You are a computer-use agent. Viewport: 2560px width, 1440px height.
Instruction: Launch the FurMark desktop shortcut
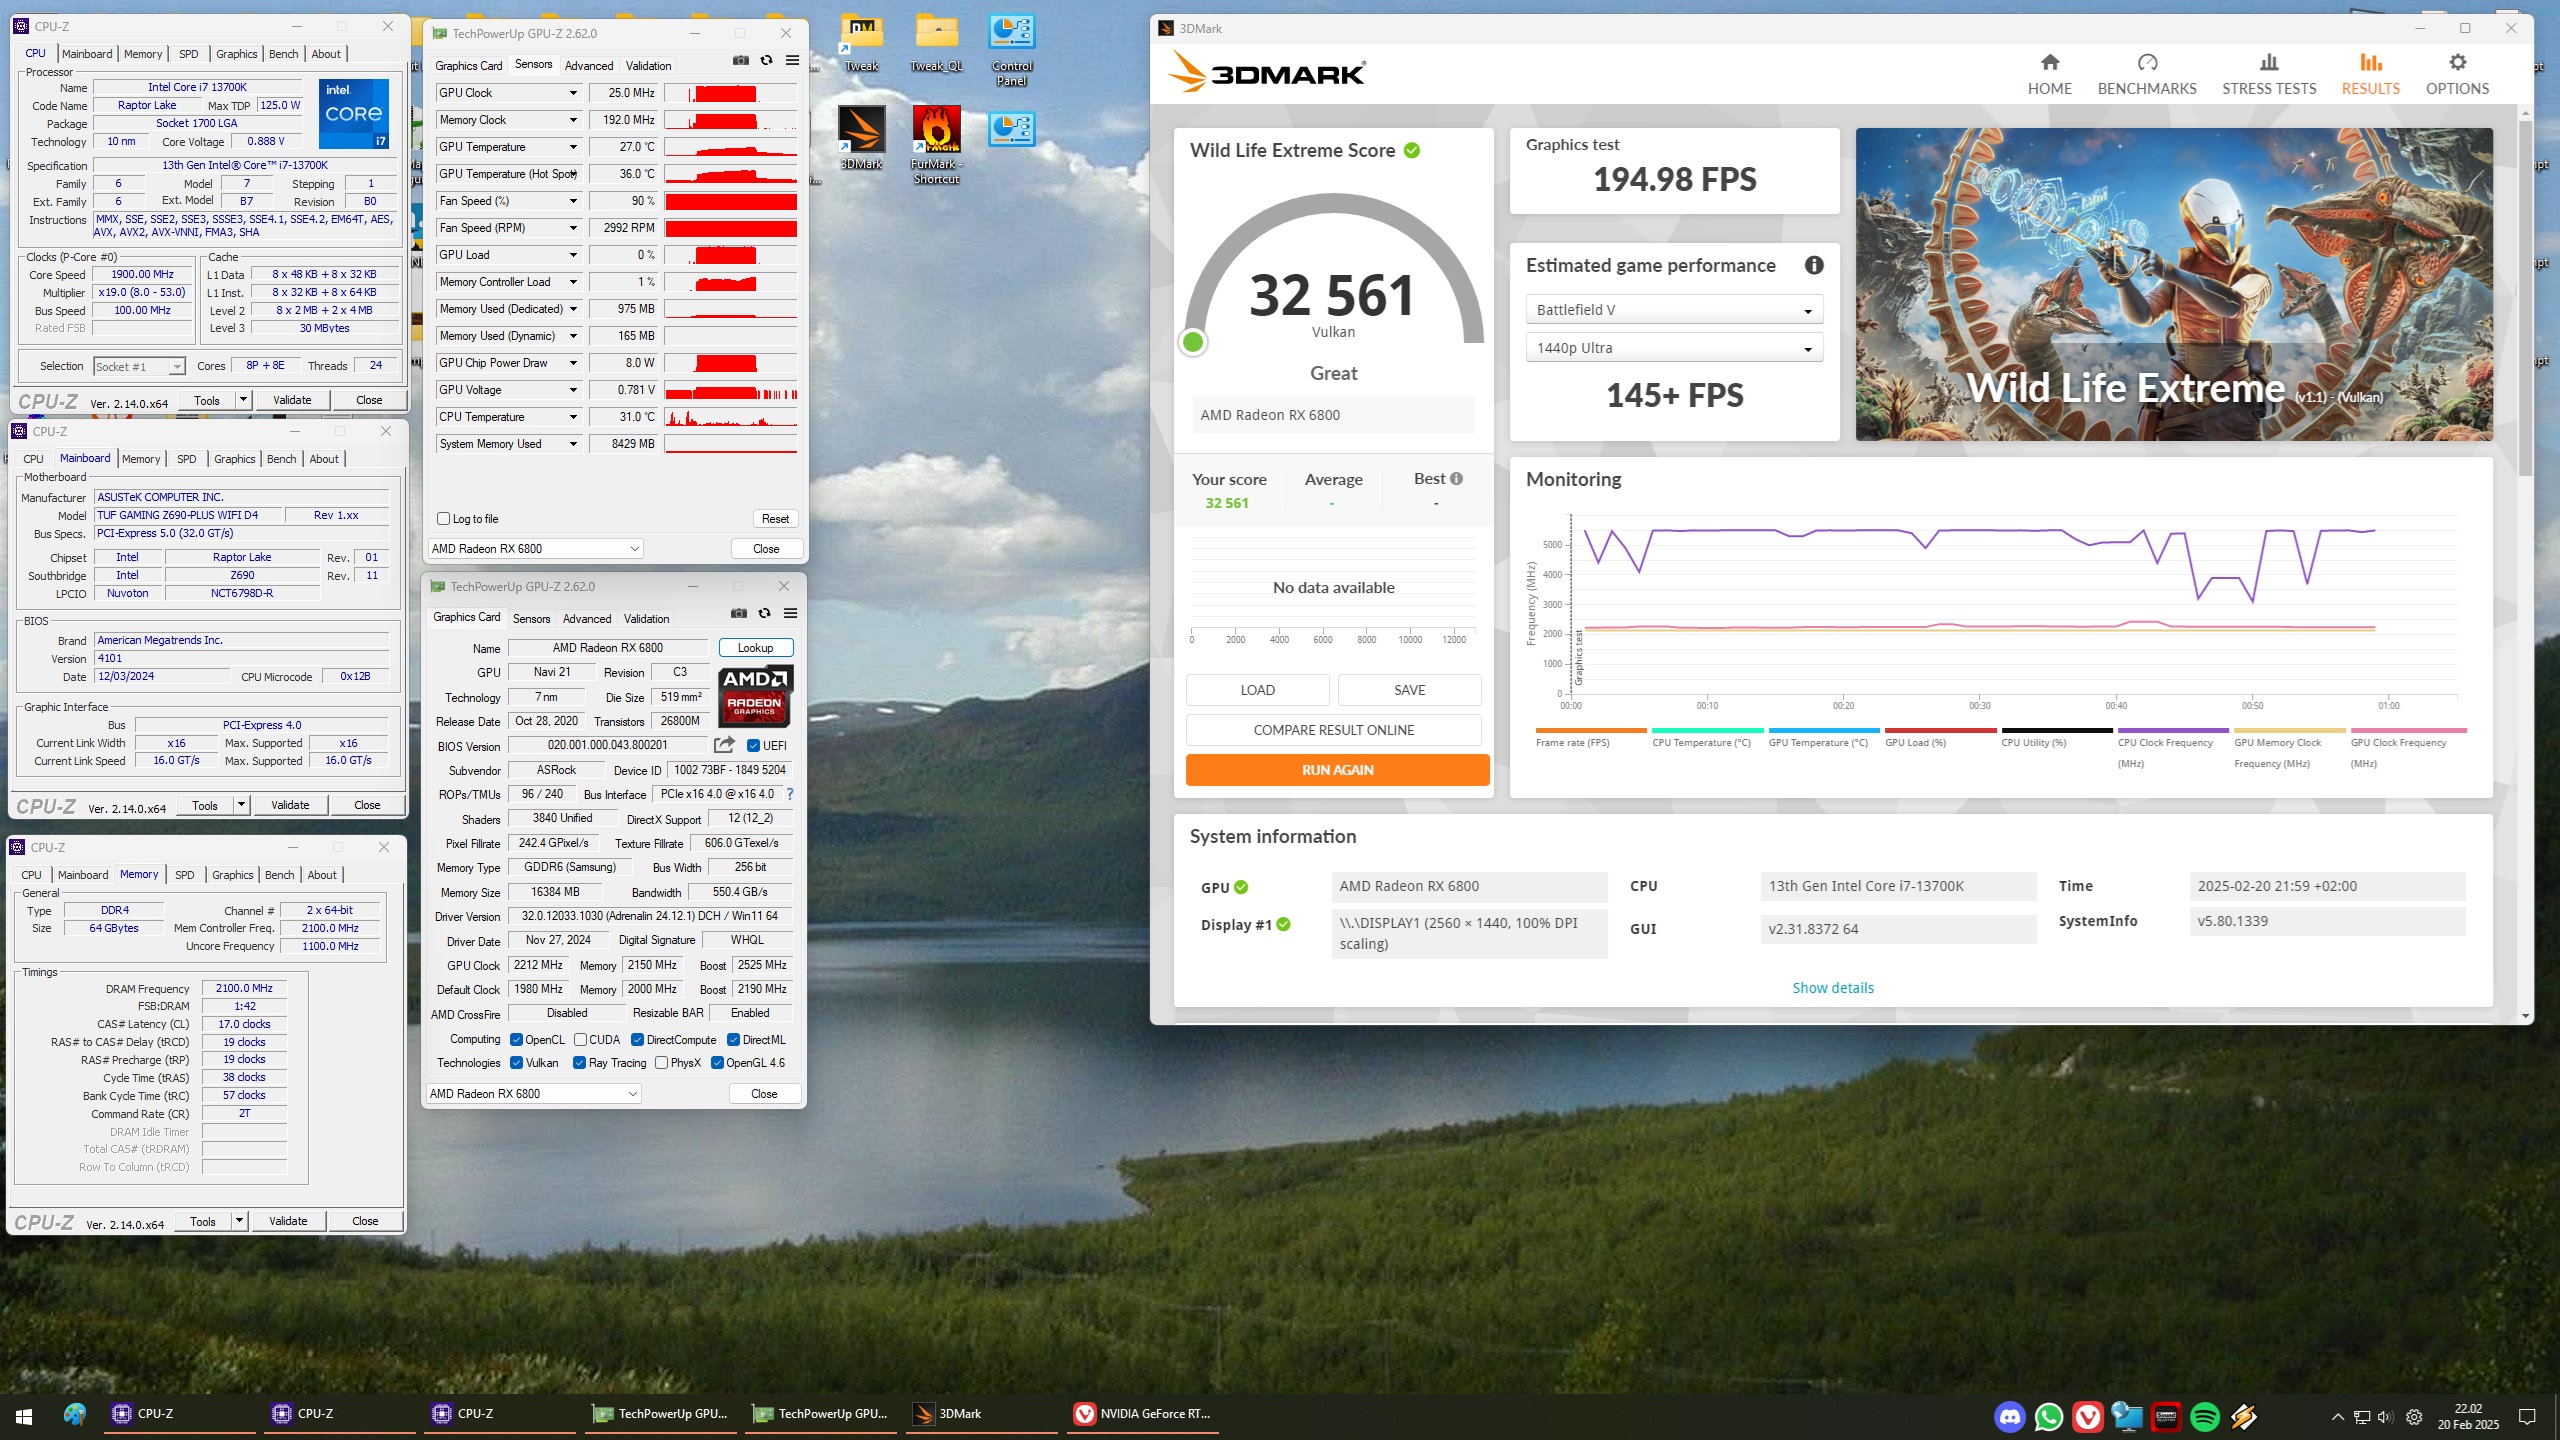point(936,145)
